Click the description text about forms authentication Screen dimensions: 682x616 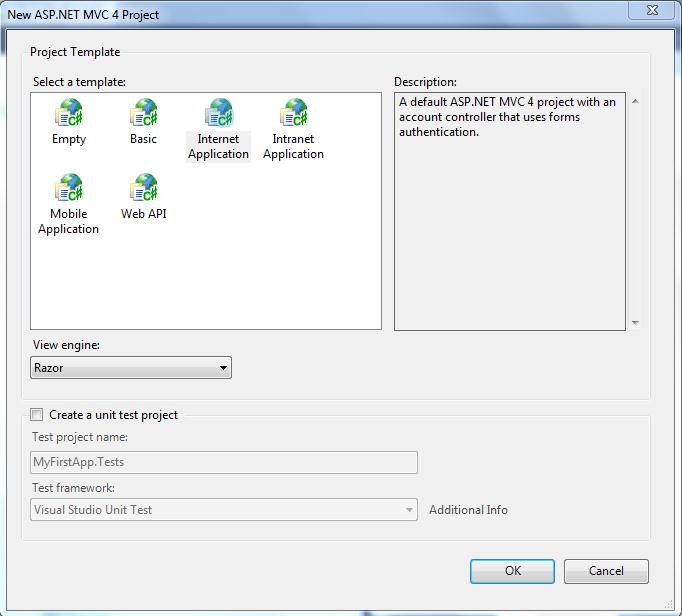pyautogui.click(x=508, y=117)
